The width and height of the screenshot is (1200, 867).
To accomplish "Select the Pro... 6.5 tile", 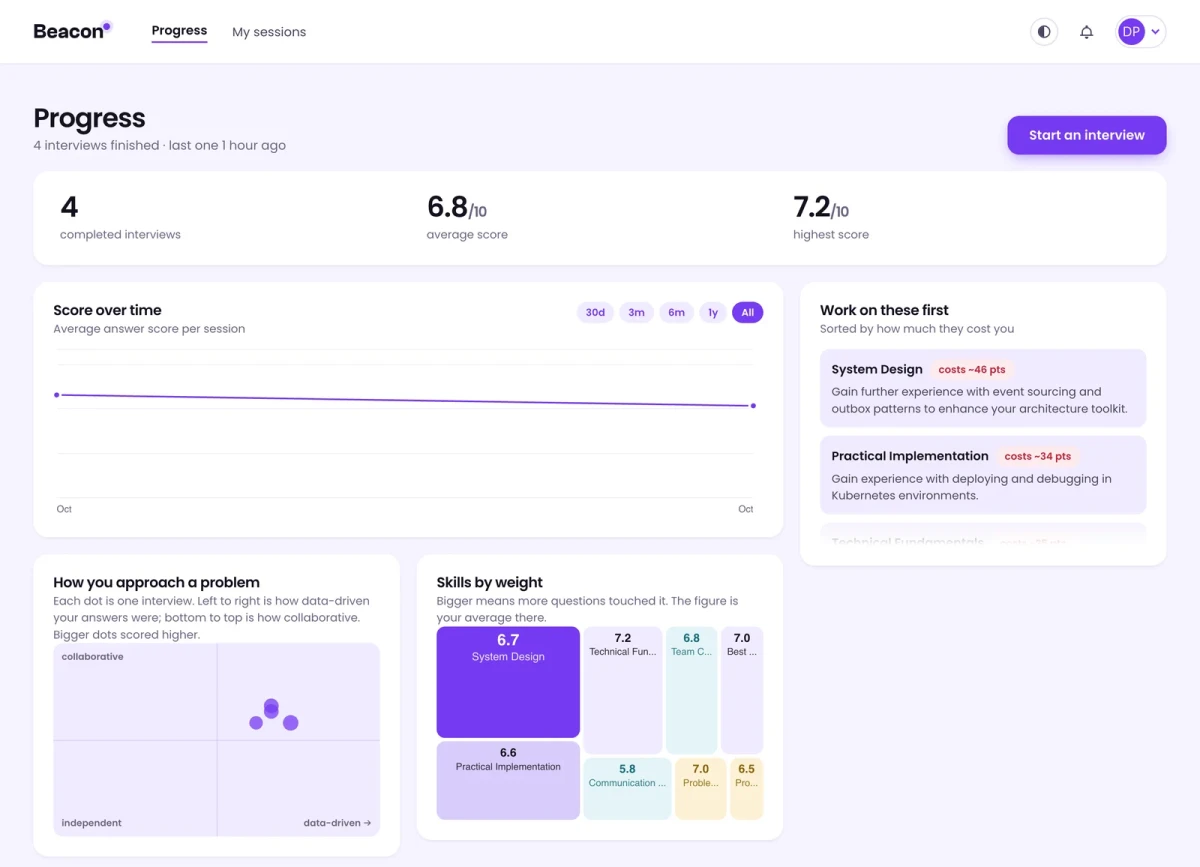I will tap(747, 788).
